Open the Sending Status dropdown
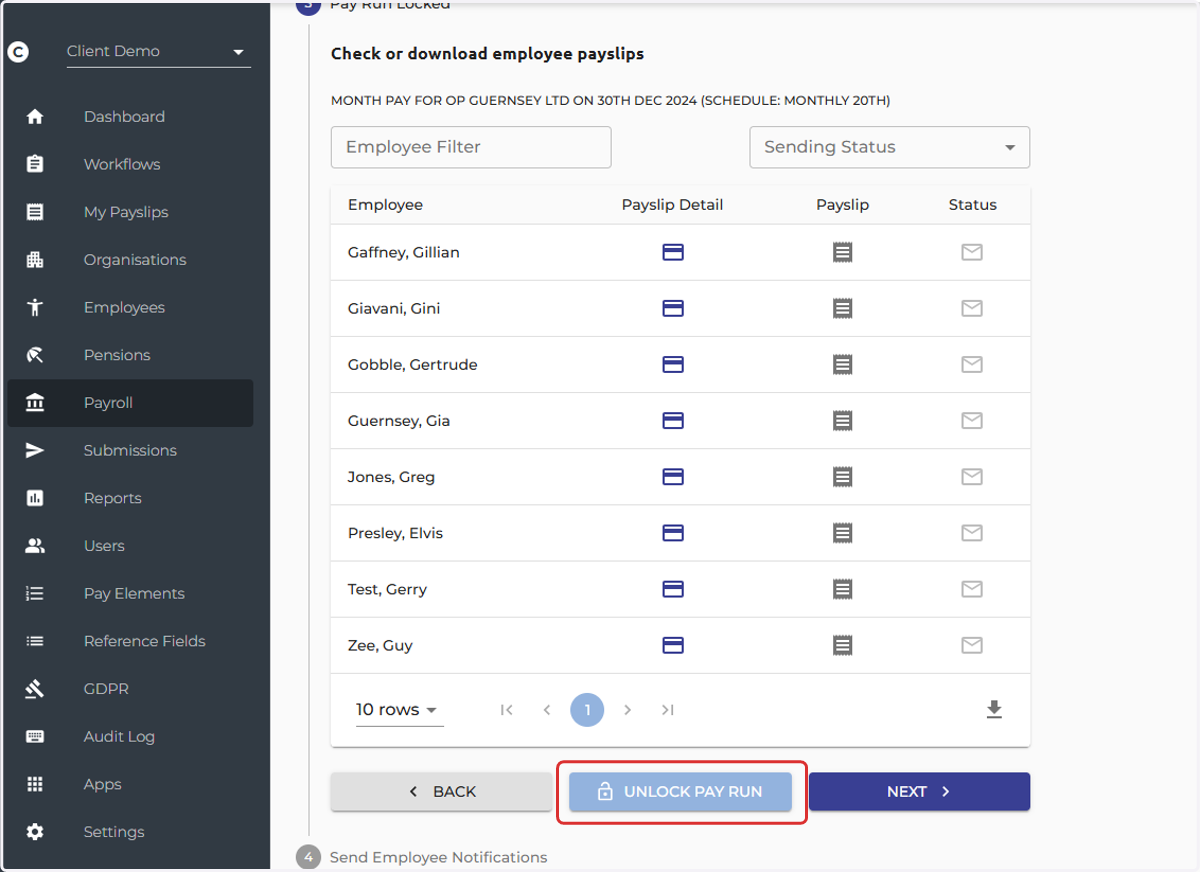The height and width of the screenshot is (872, 1200). click(x=890, y=147)
